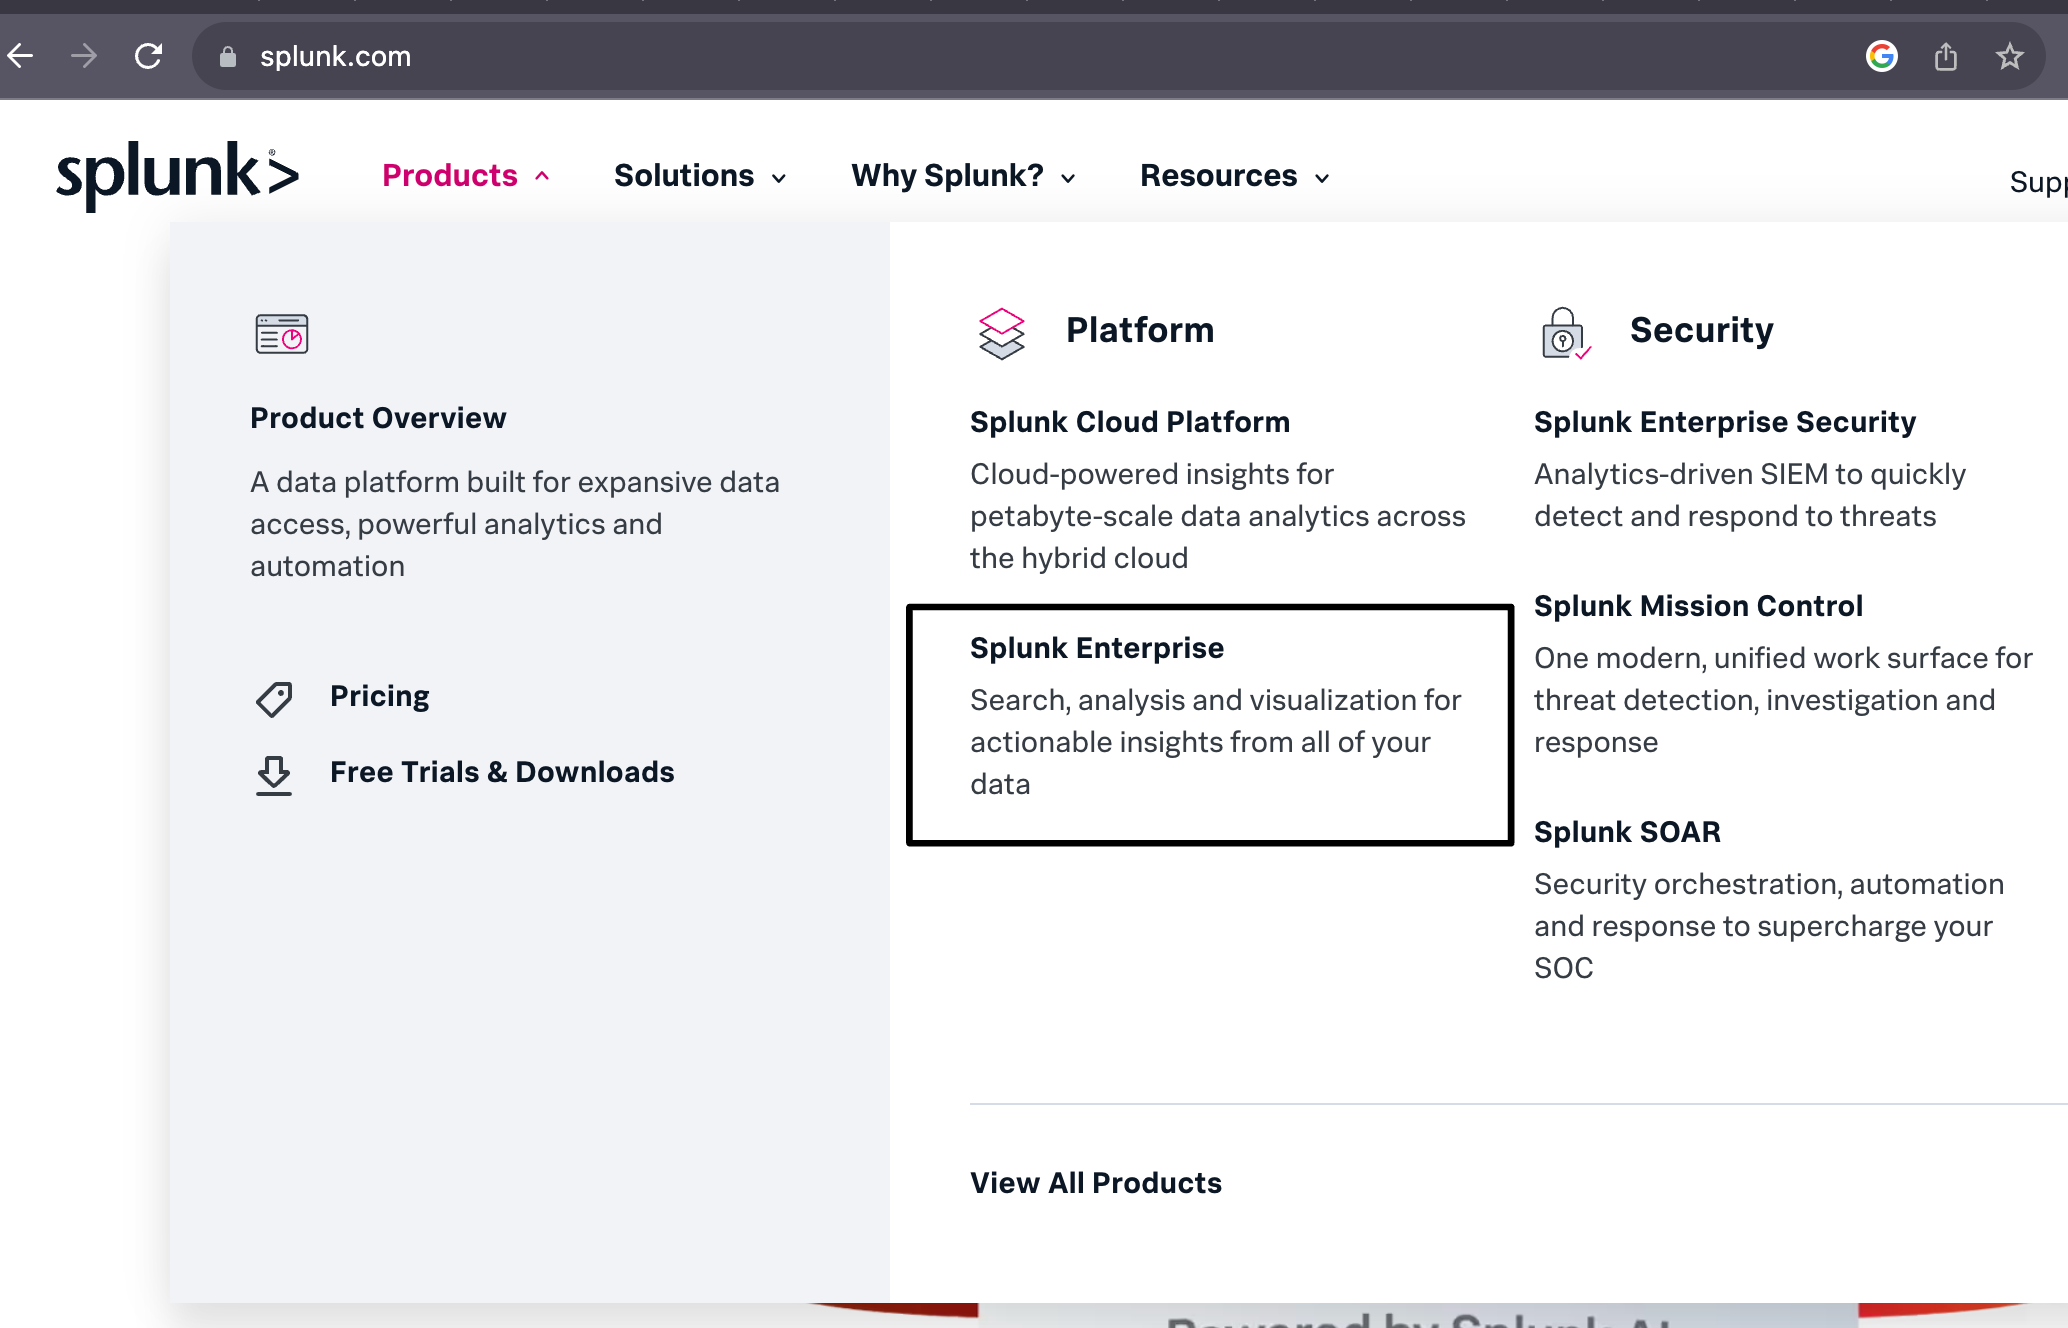Click the browser reload icon

click(x=149, y=56)
